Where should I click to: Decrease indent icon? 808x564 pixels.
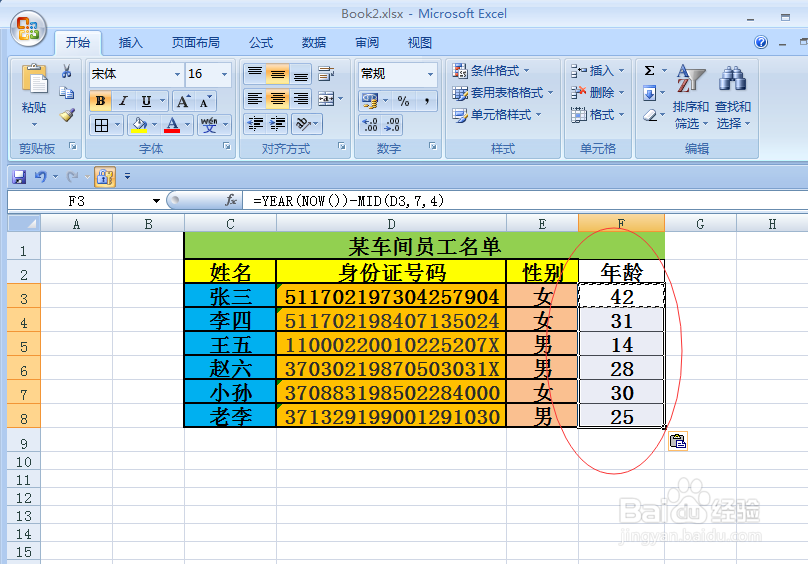pyautogui.click(x=255, y=124)
